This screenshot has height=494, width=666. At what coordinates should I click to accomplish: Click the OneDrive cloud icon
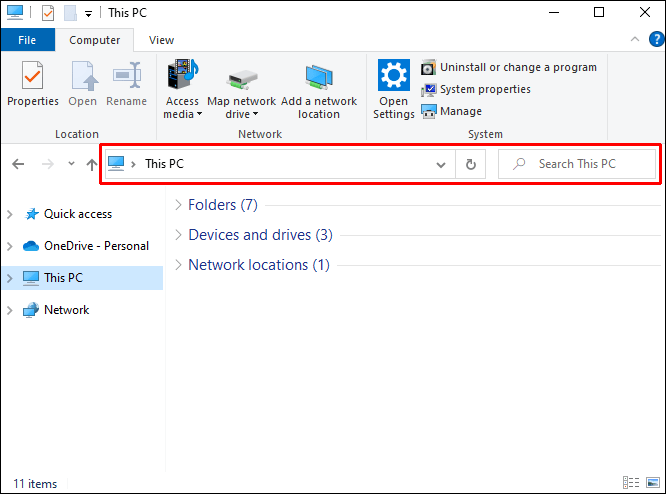tap(31, 246)
